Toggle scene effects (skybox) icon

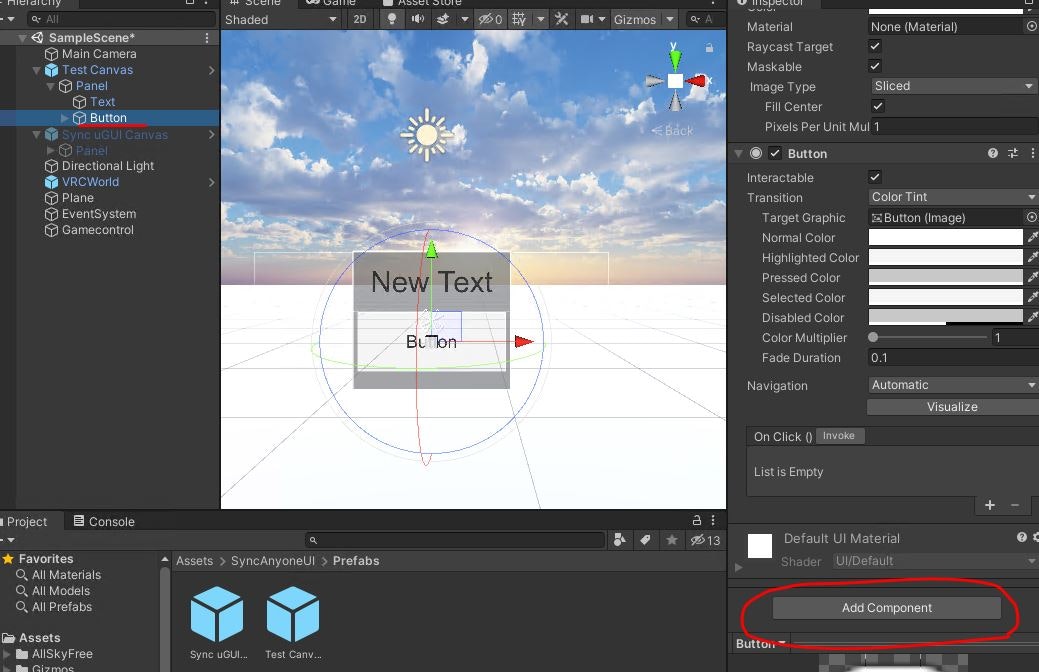click(443, 19)
